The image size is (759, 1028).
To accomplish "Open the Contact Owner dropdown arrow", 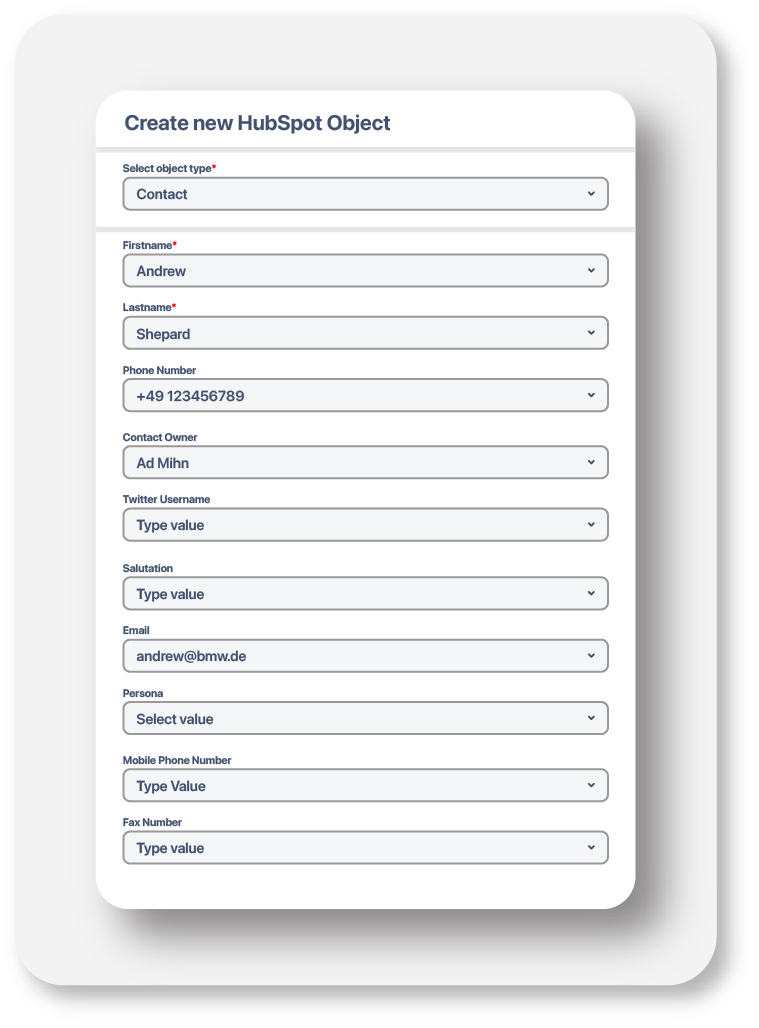I will [591, 462].
